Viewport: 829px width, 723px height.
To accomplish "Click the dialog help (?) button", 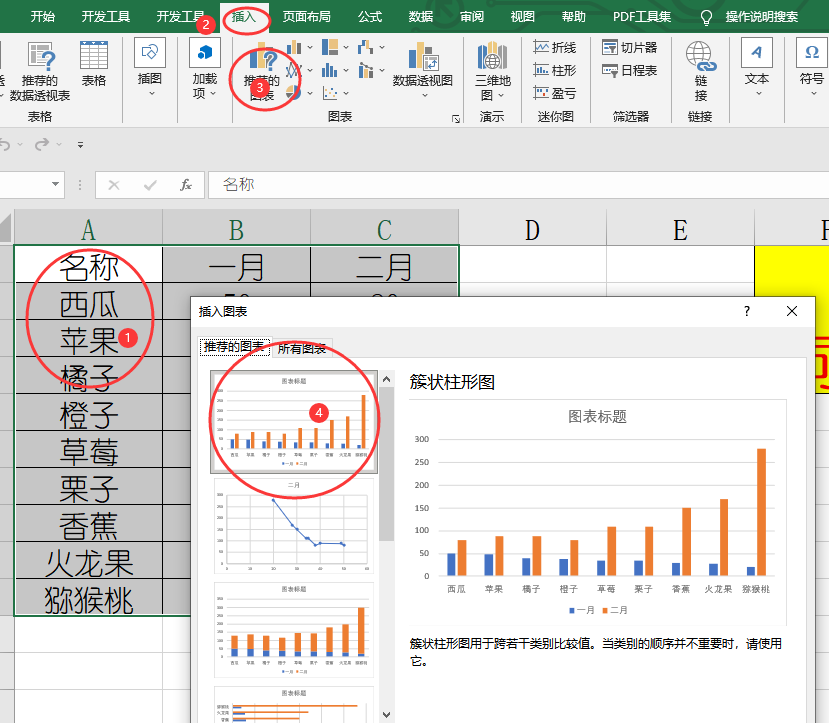I will tap(747, 311).
